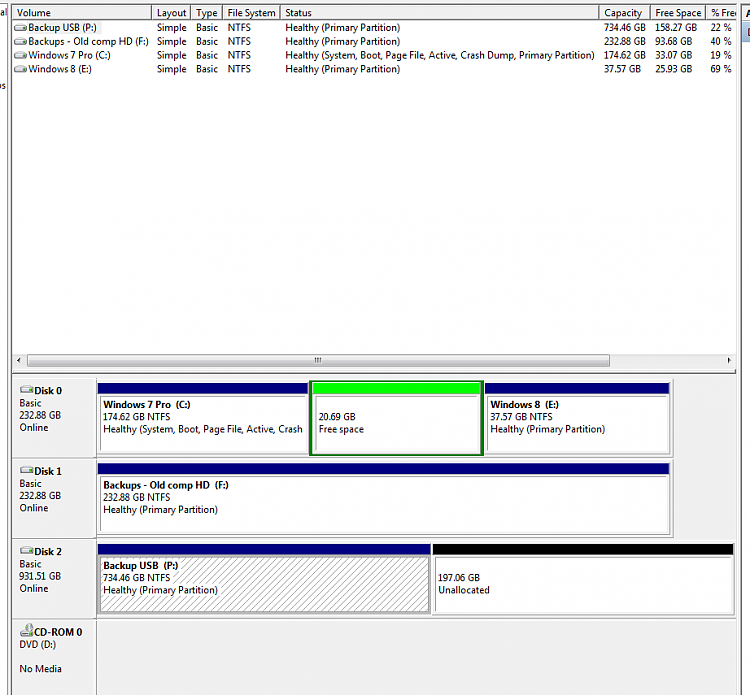This screenshot has width=750, height=695.
Task: Click the right arrow of horizontal scrollbar
Action: (x=729, y=360)
